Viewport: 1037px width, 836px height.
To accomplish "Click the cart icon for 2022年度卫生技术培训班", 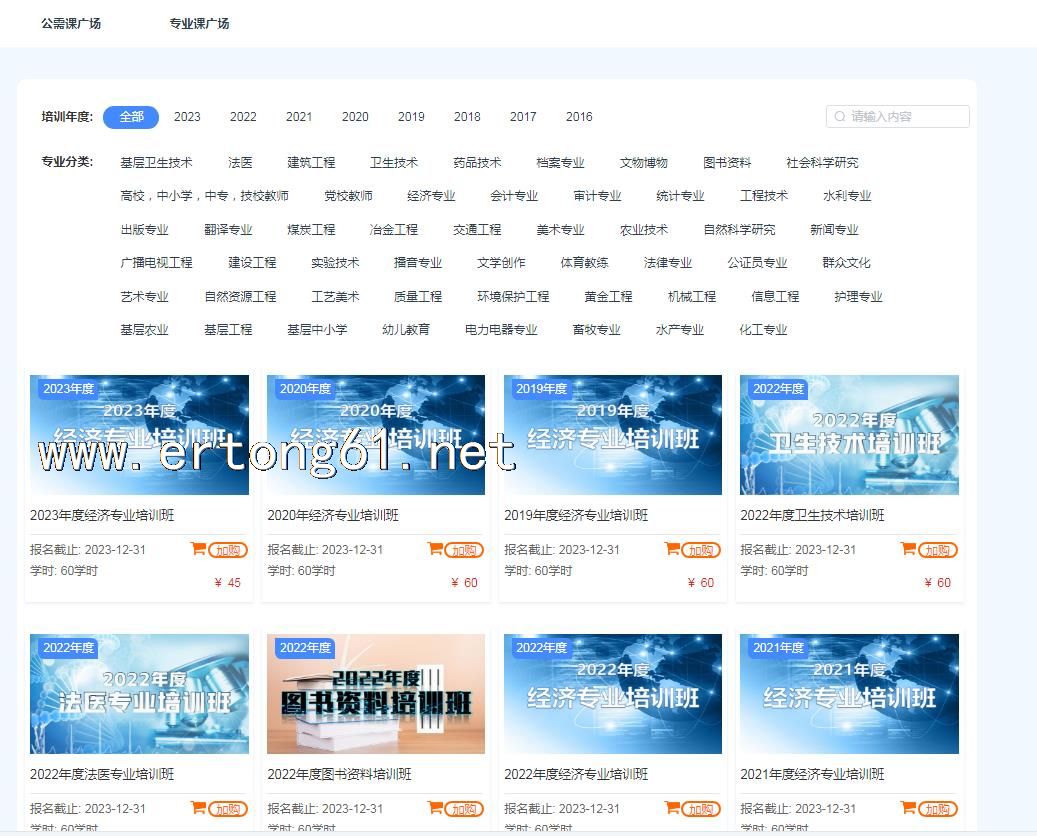I will pos(908,549).
